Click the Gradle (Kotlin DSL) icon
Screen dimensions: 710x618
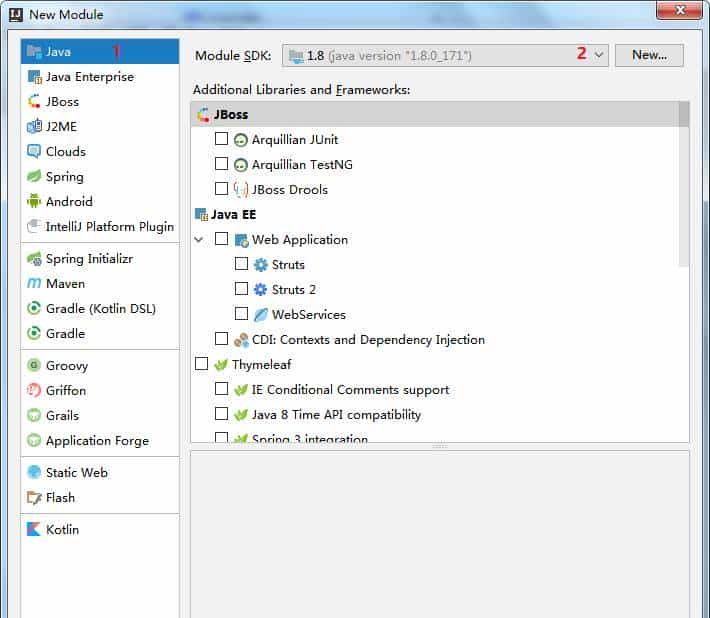tap(34, 308)
